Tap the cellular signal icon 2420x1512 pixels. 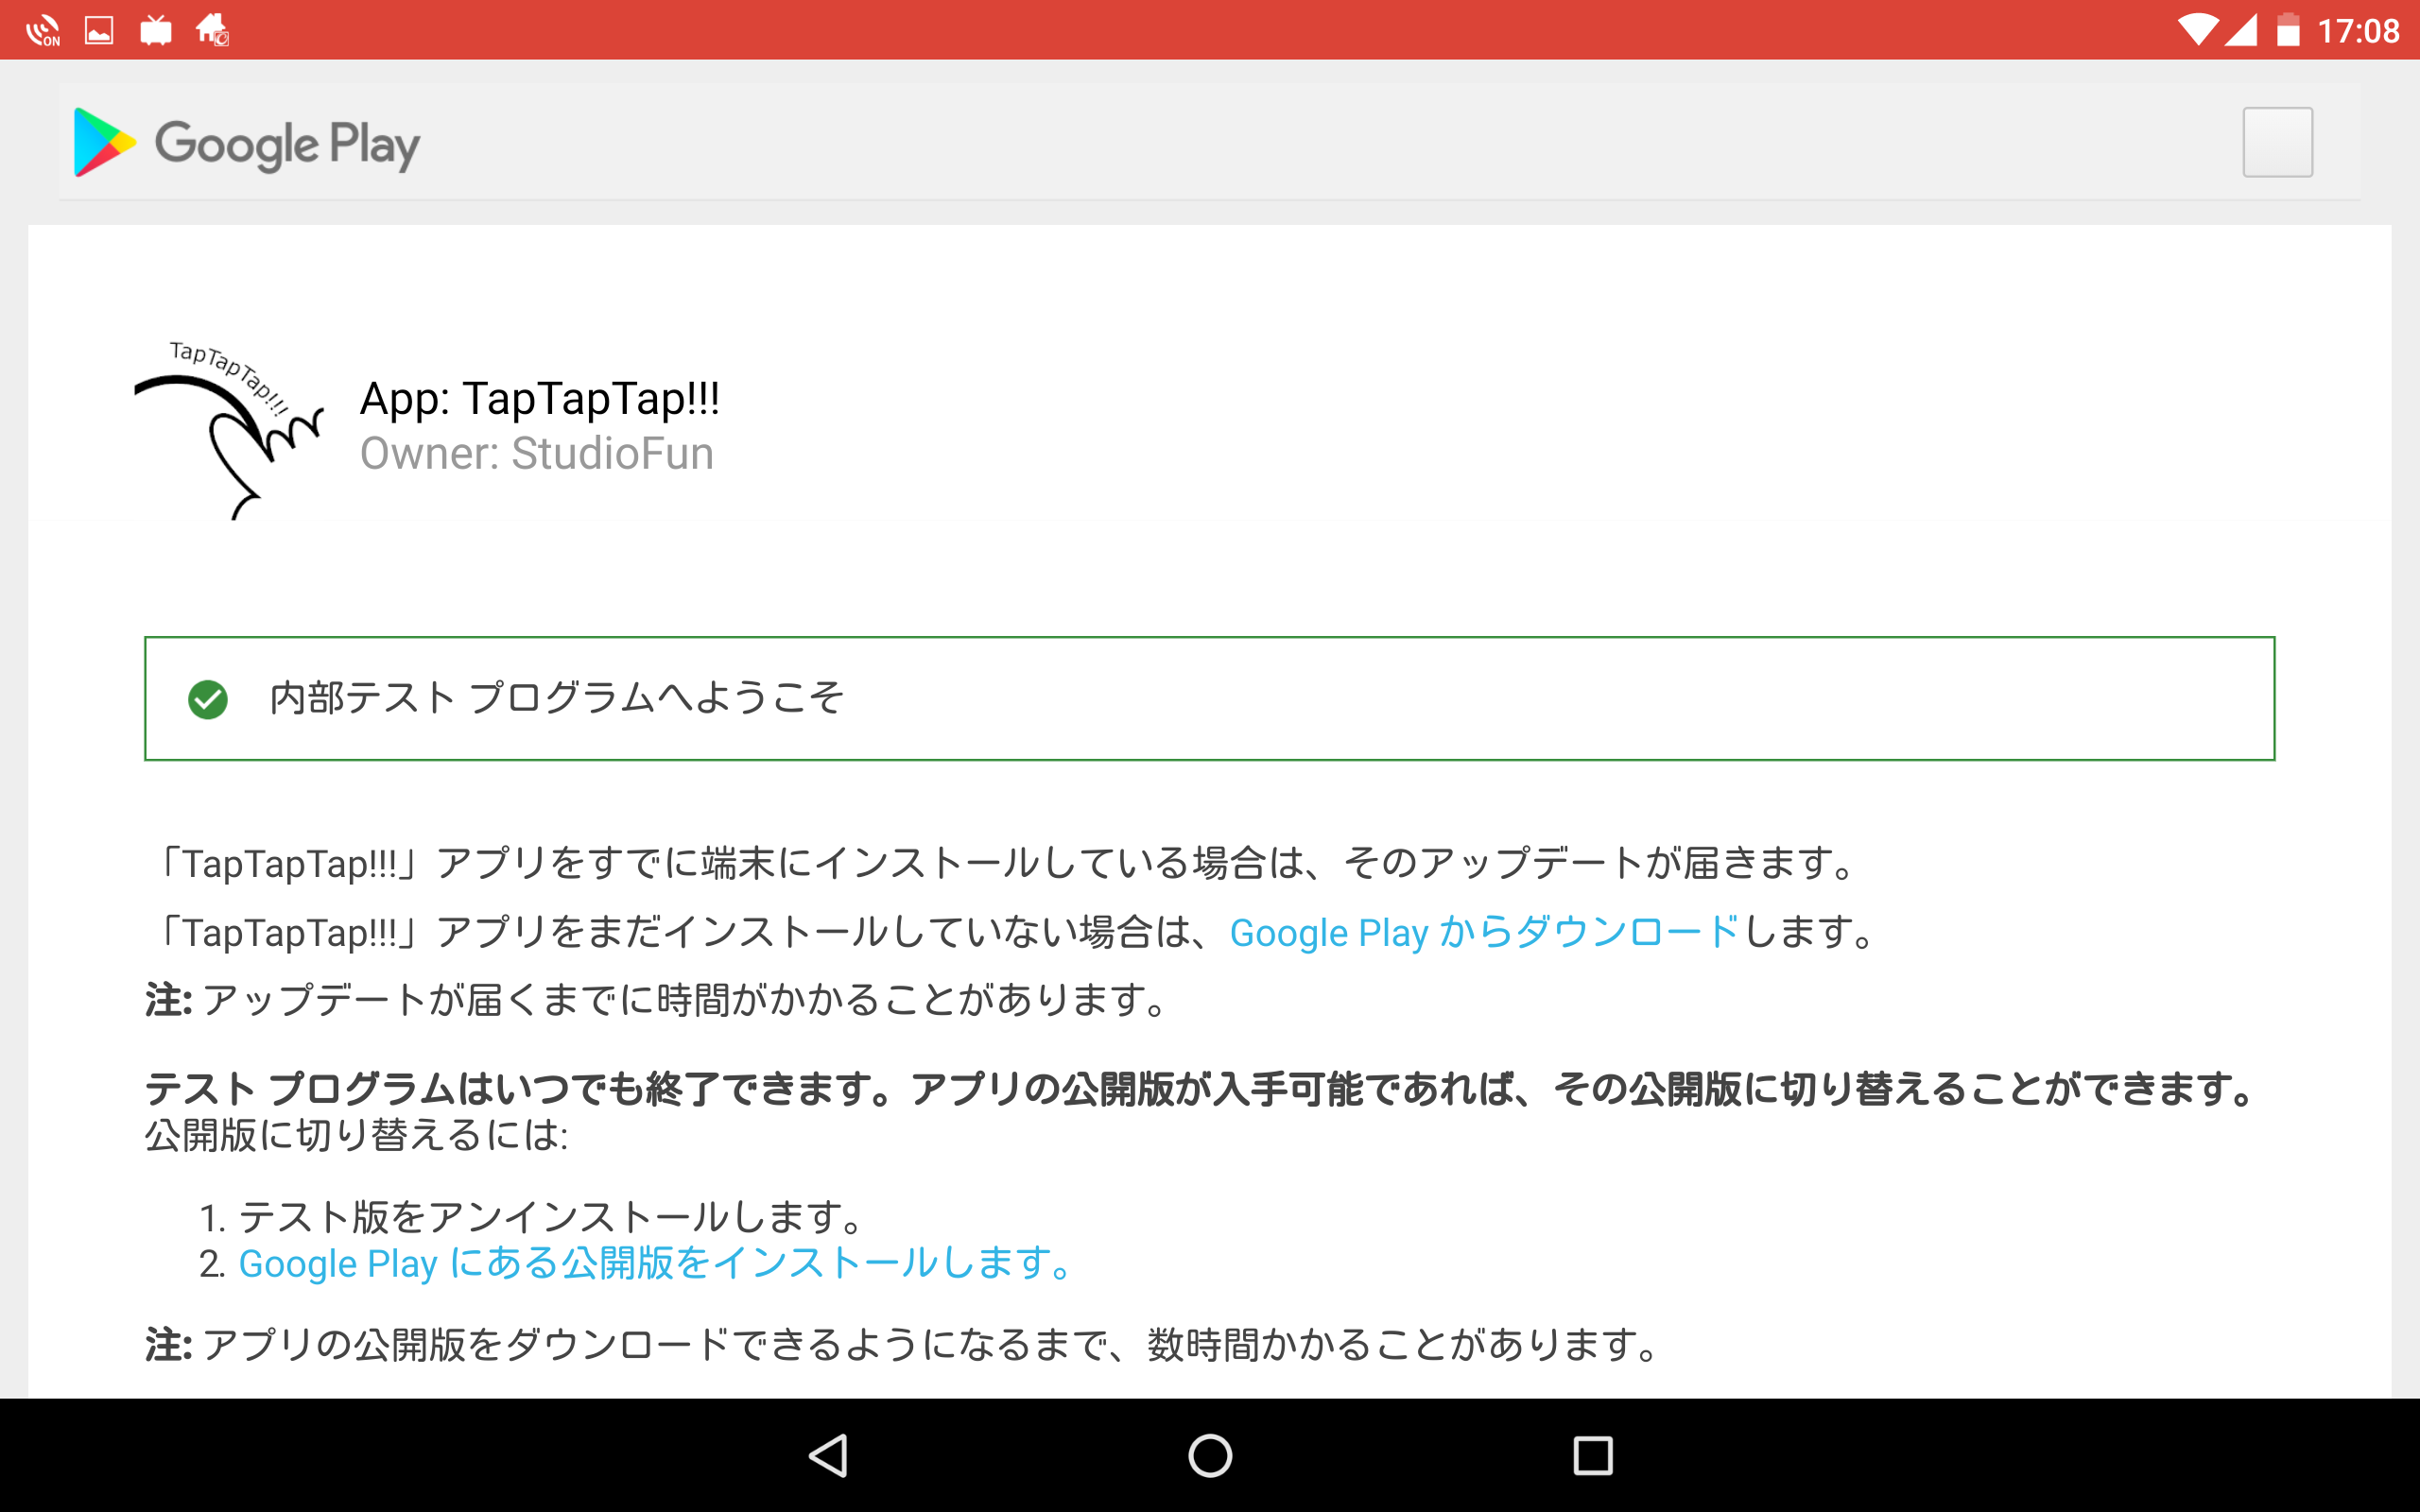[2241, 30]
